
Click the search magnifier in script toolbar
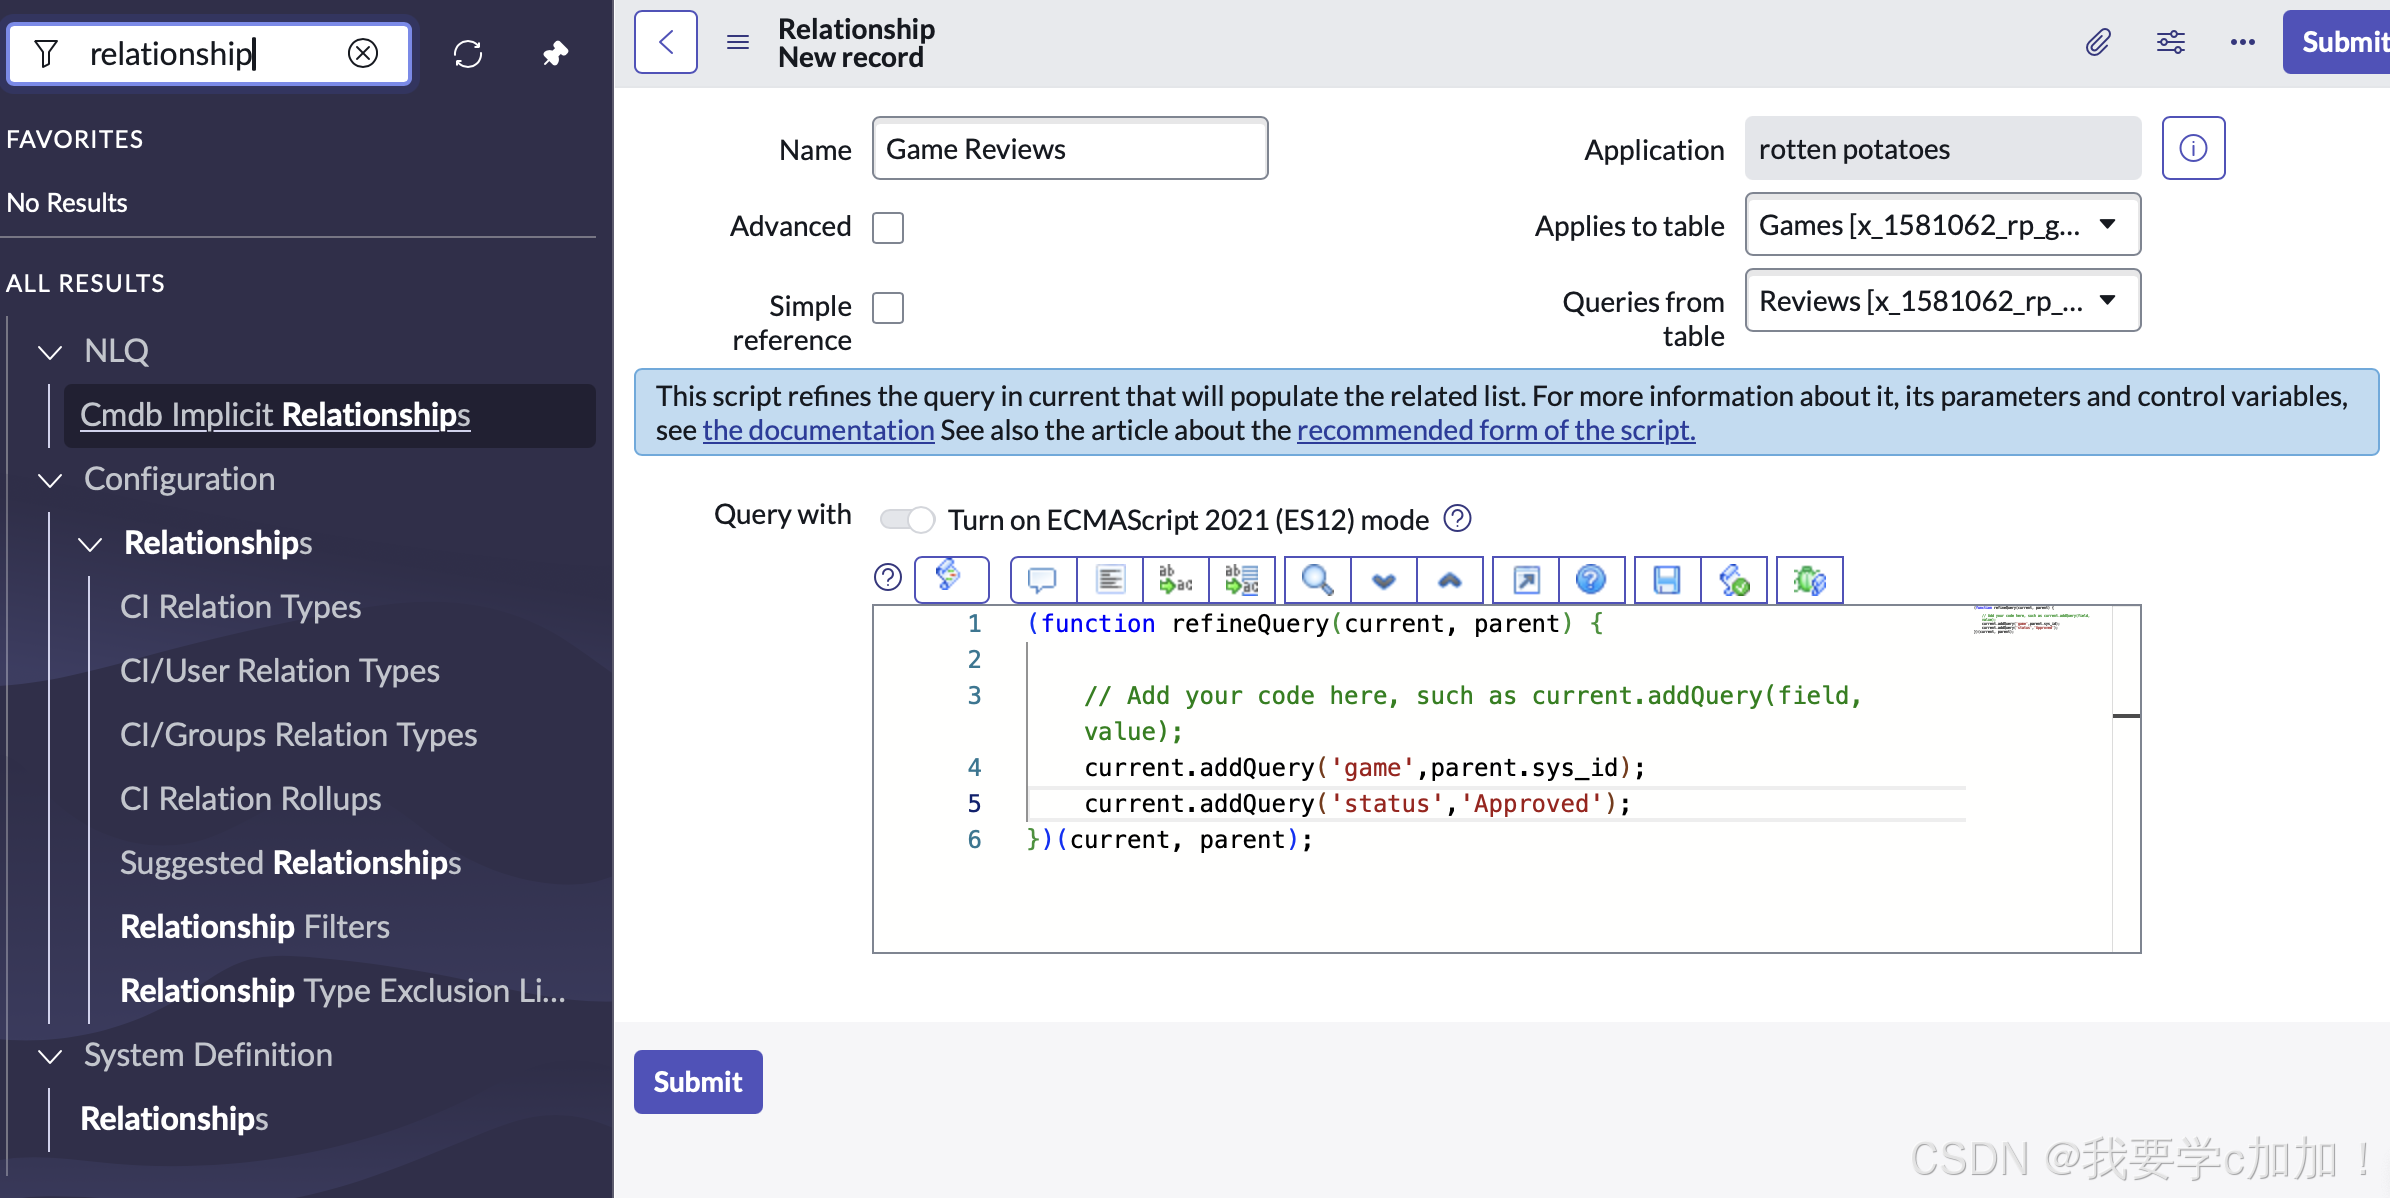coord(1316,580)
